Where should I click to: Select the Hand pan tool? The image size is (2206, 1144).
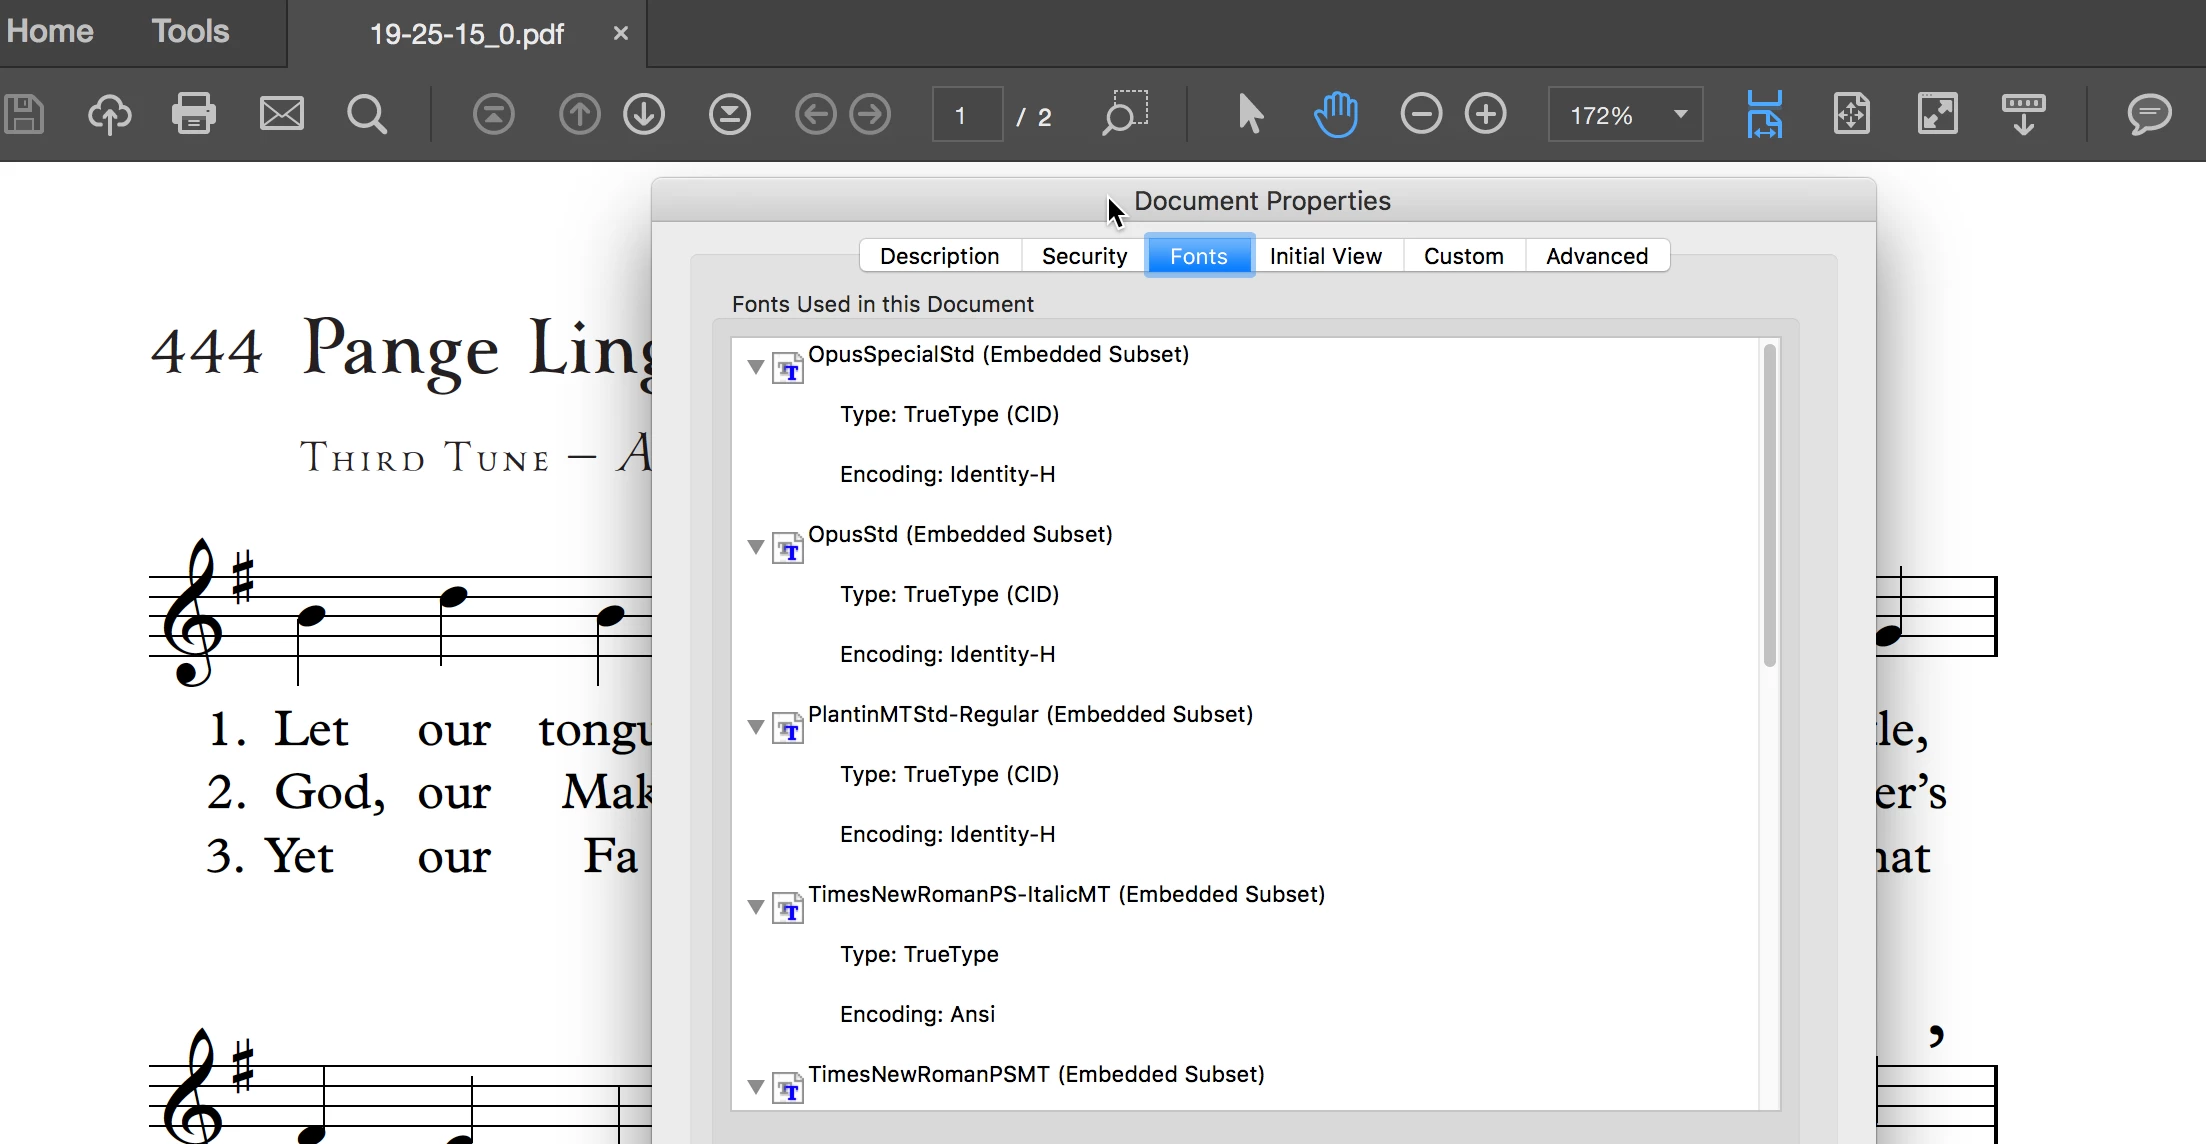[1335, 114]
